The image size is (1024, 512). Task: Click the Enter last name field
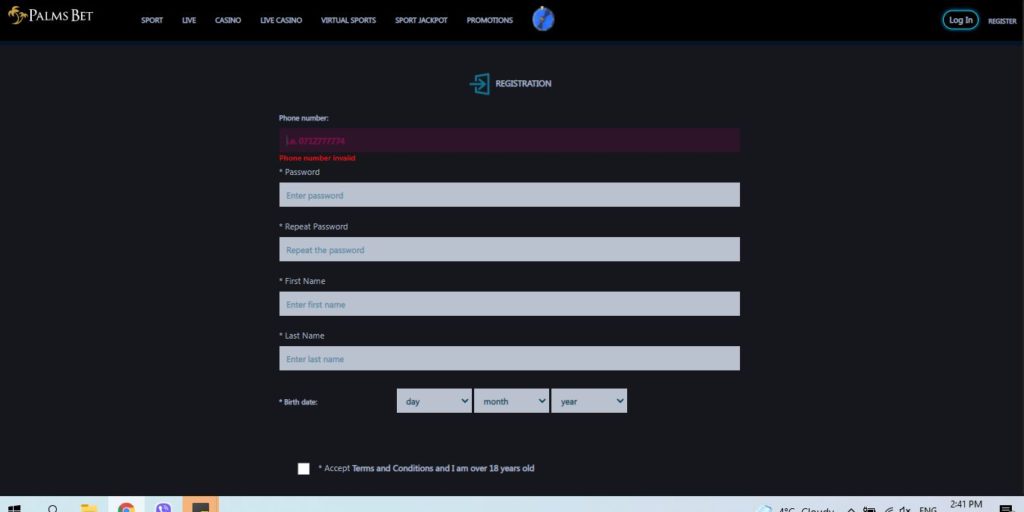click(x=509, y=359)
